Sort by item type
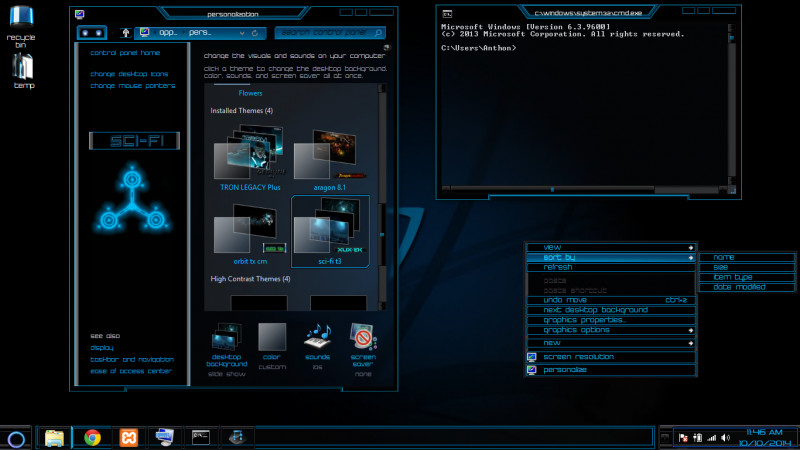 tap(747, 277)
